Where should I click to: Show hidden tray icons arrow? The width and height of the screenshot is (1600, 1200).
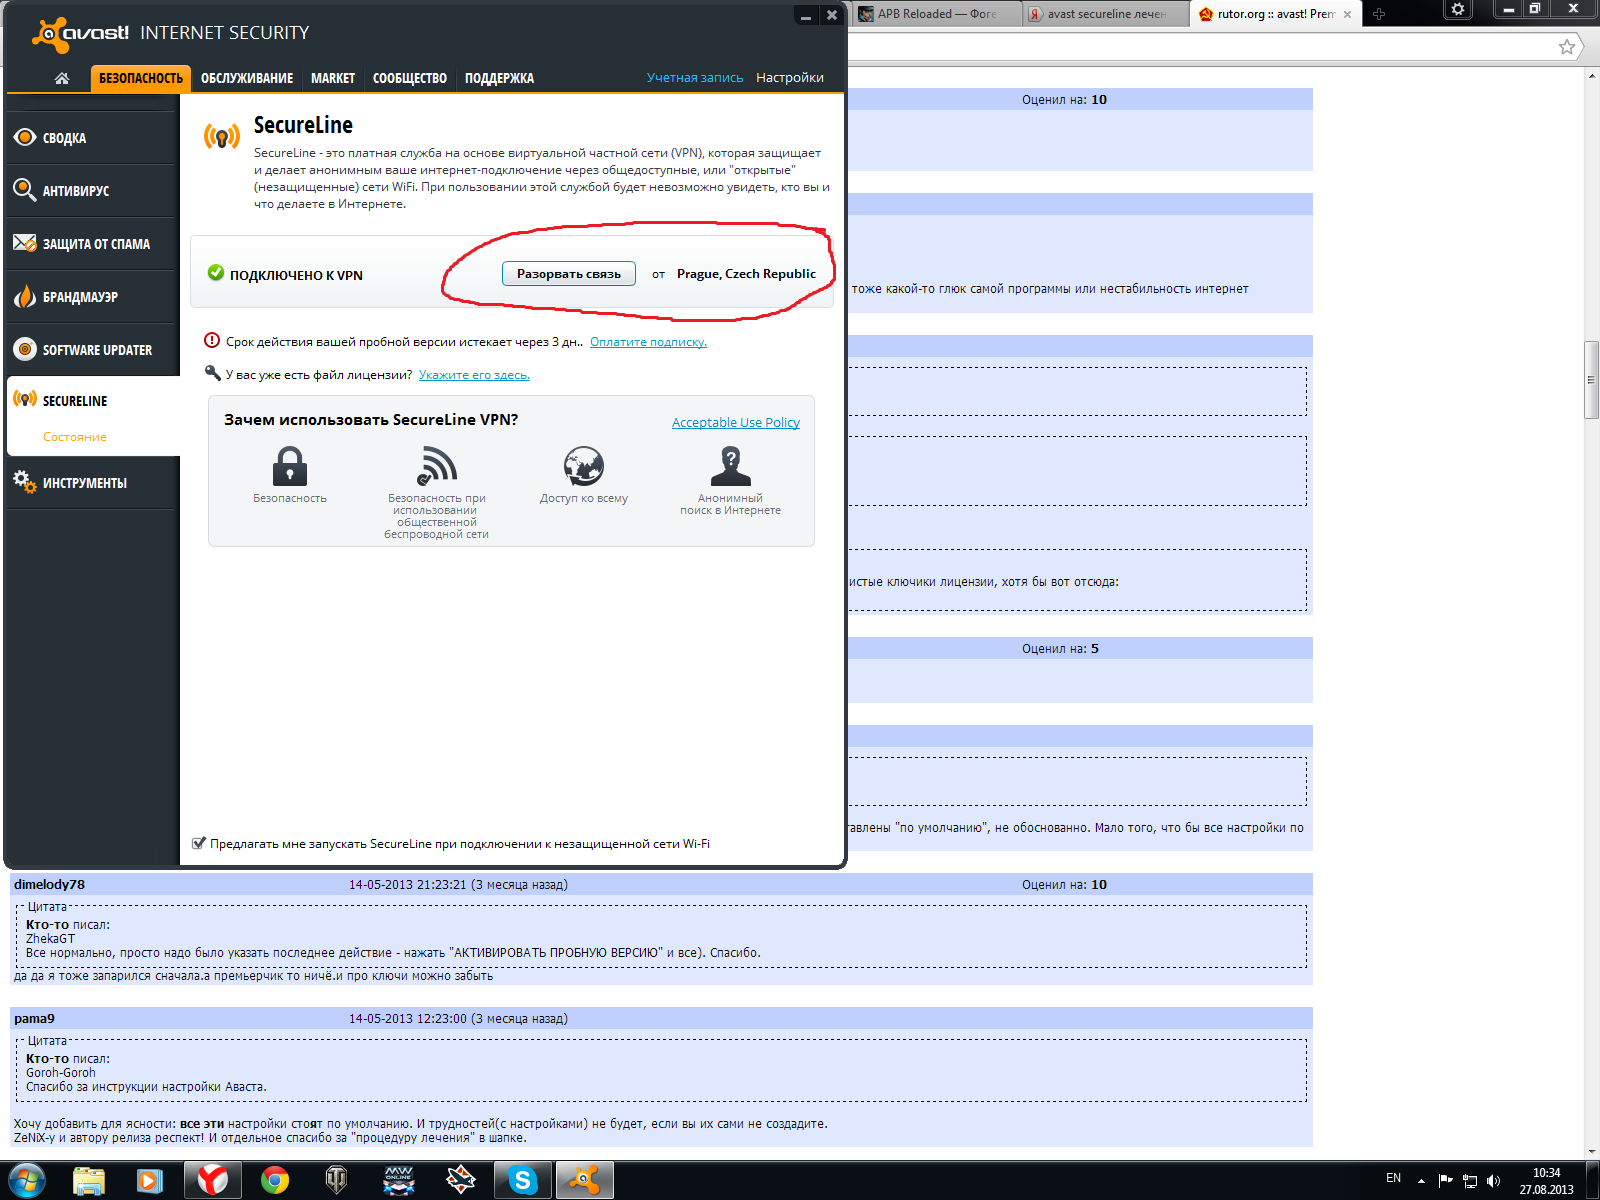(x=1421, y=1181)
